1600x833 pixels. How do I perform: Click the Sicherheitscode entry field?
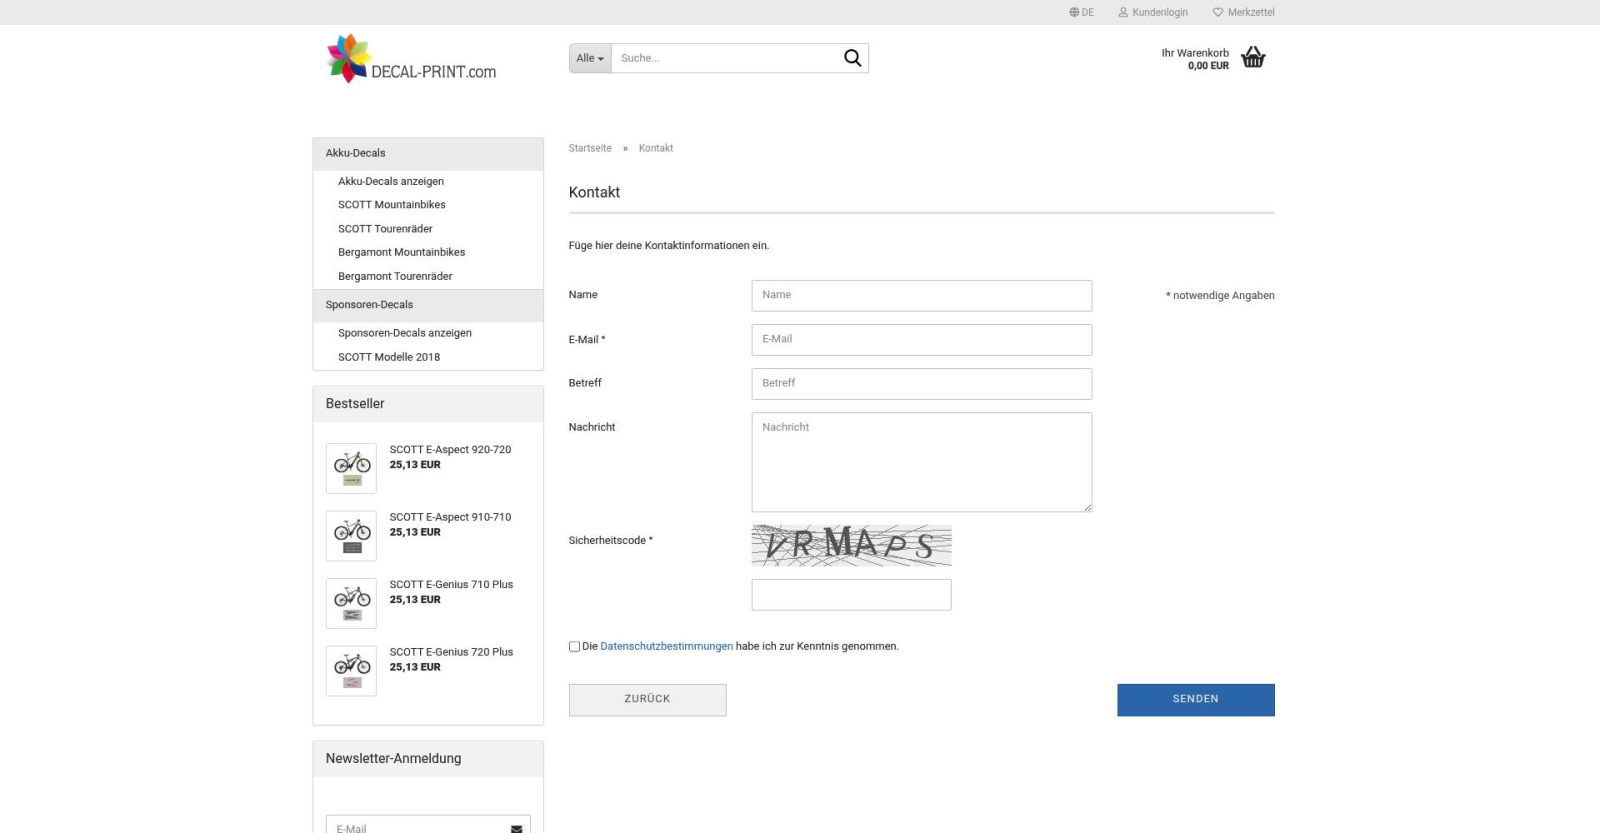tap(851, 595)
